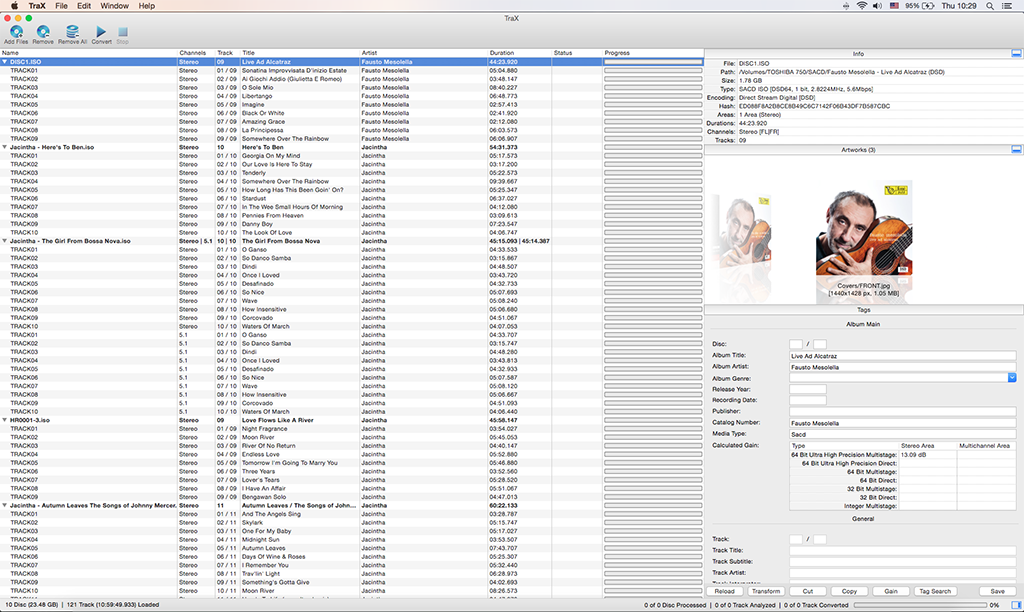Click into the Publisher field
Viewport: 1024px width, 612px height.
(903, 411)
